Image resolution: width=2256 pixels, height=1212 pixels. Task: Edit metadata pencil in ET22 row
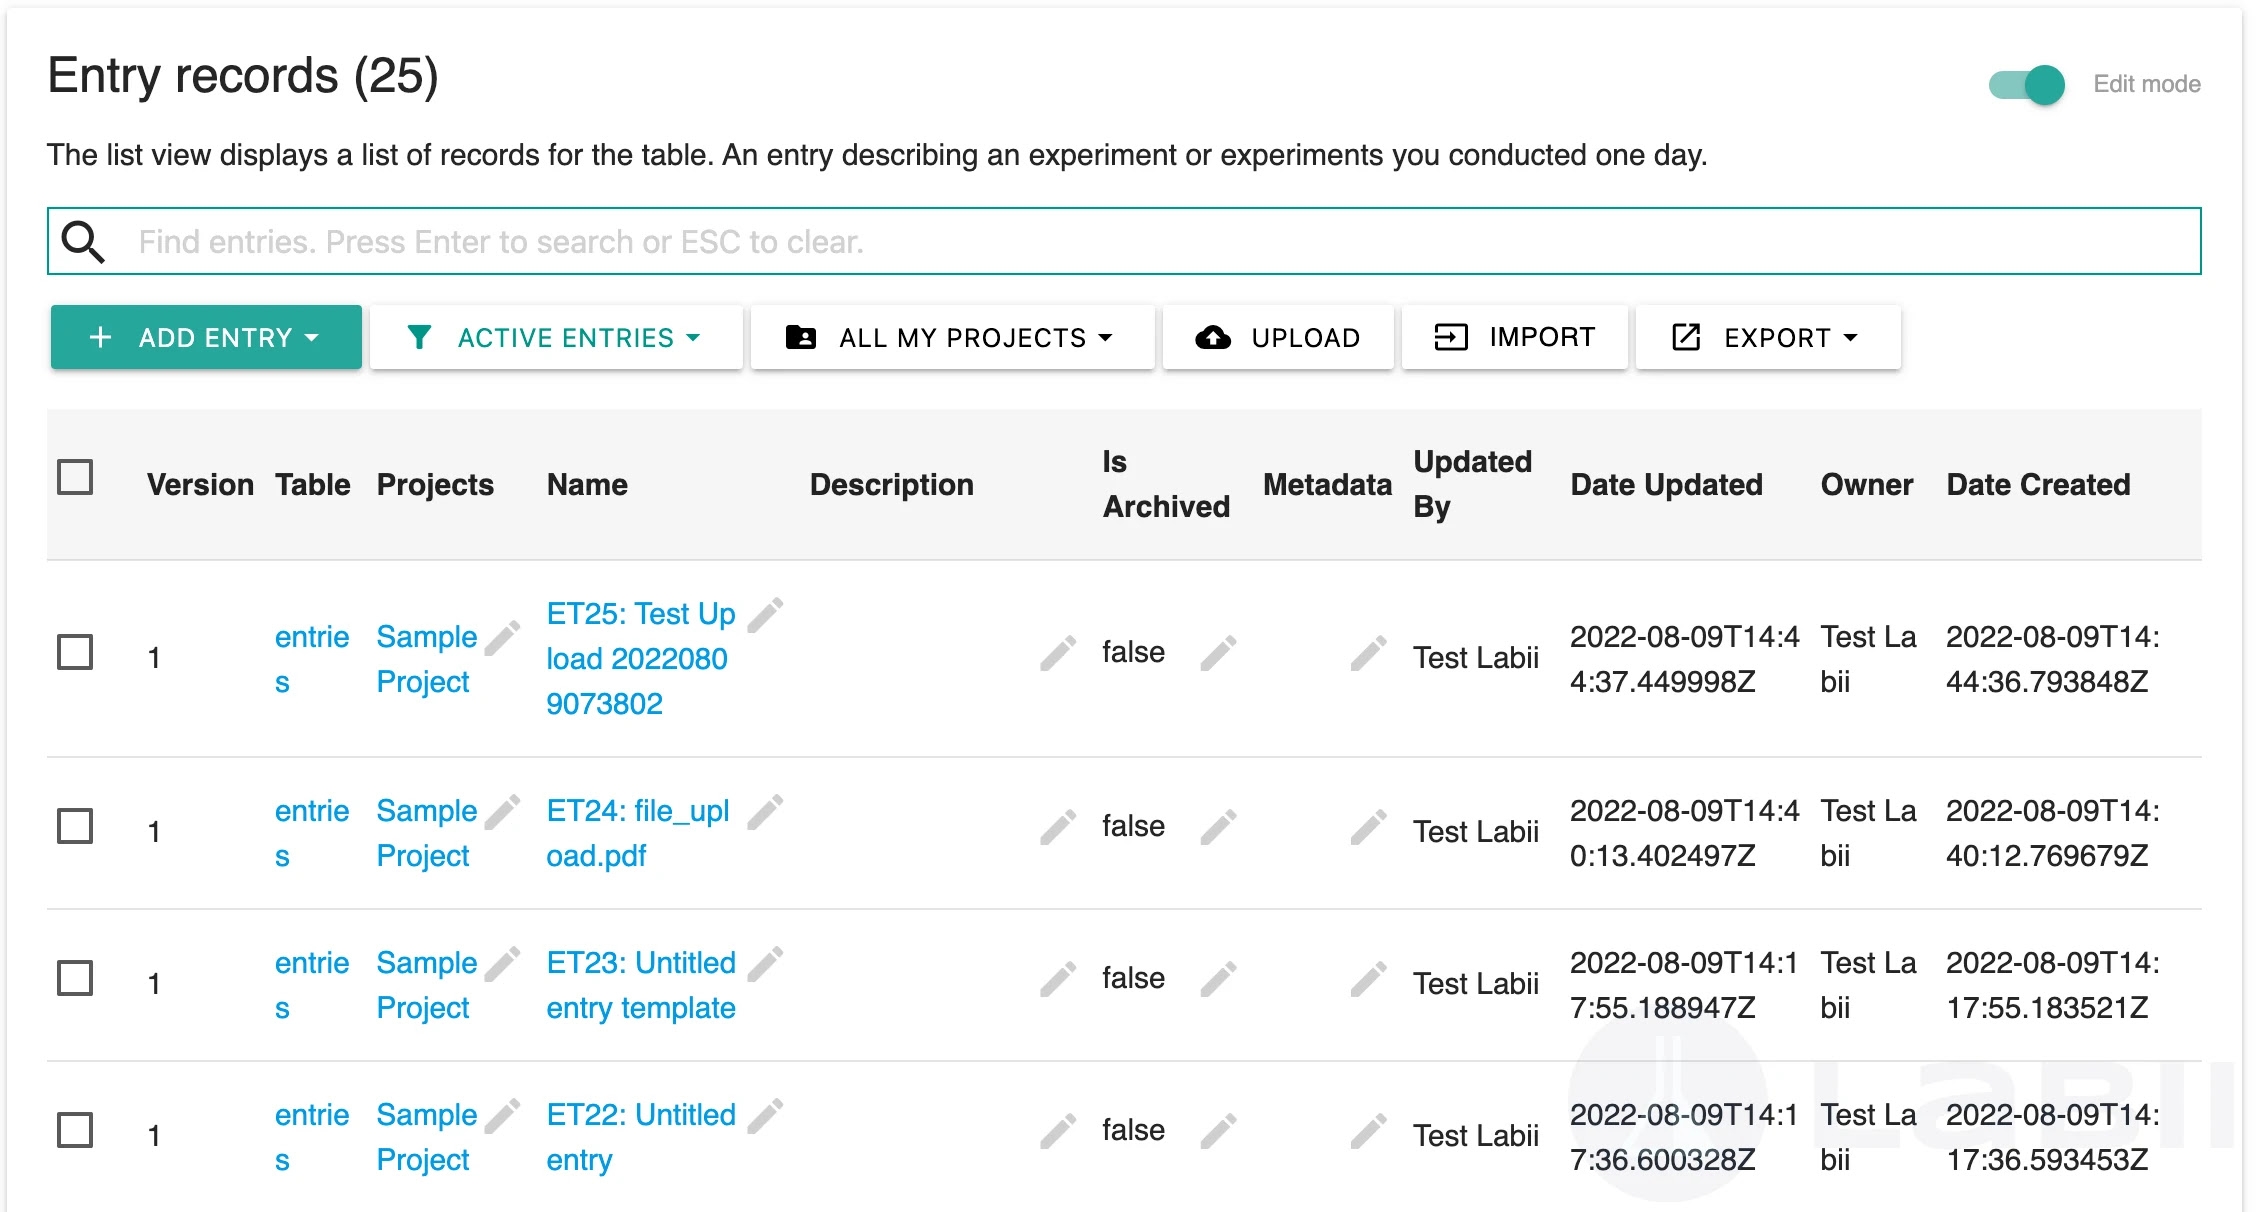tap(1367, 1131)
